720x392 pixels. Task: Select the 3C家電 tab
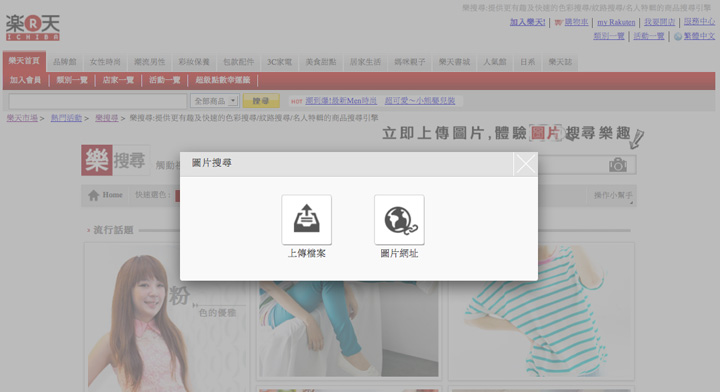coord(279,62)
